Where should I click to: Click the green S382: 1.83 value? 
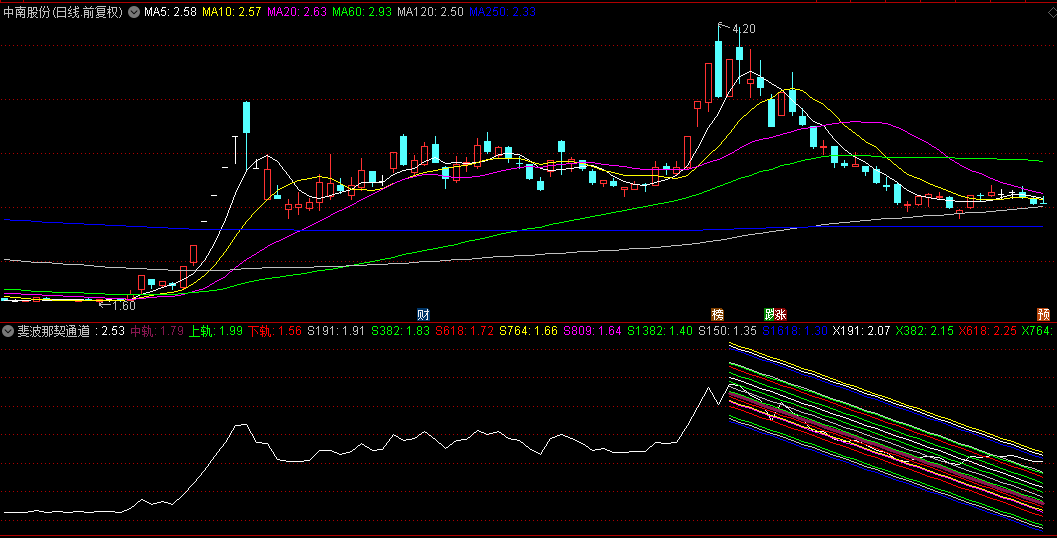(x=400, y=331)
